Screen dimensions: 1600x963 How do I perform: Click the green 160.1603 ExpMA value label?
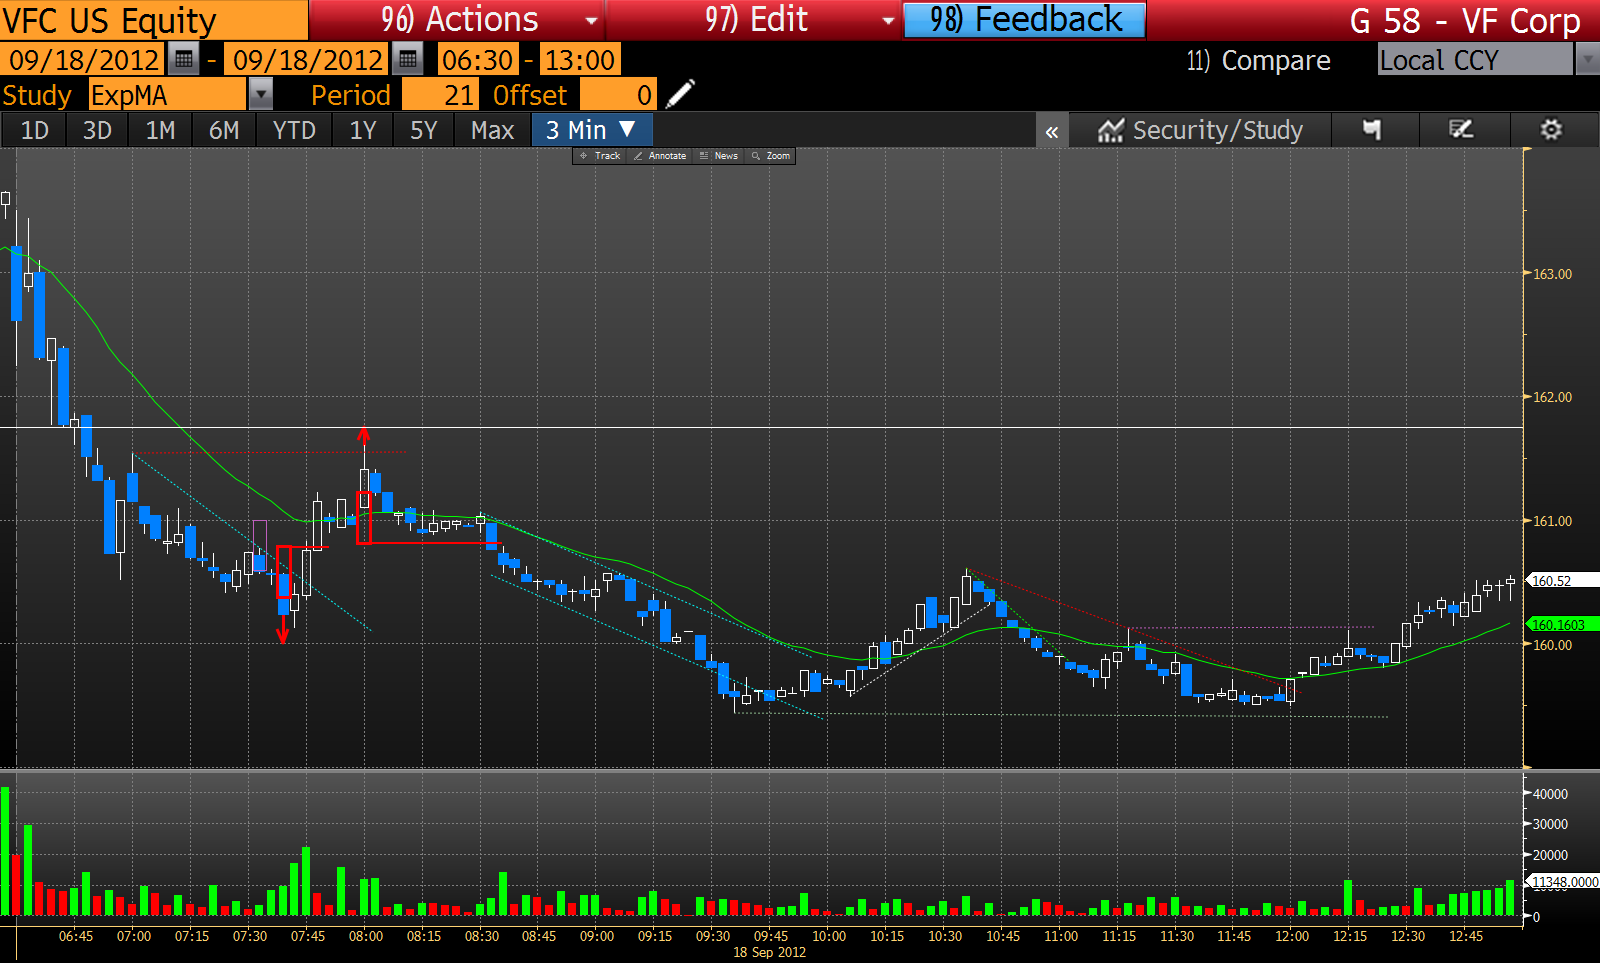tap(1561, 625)
